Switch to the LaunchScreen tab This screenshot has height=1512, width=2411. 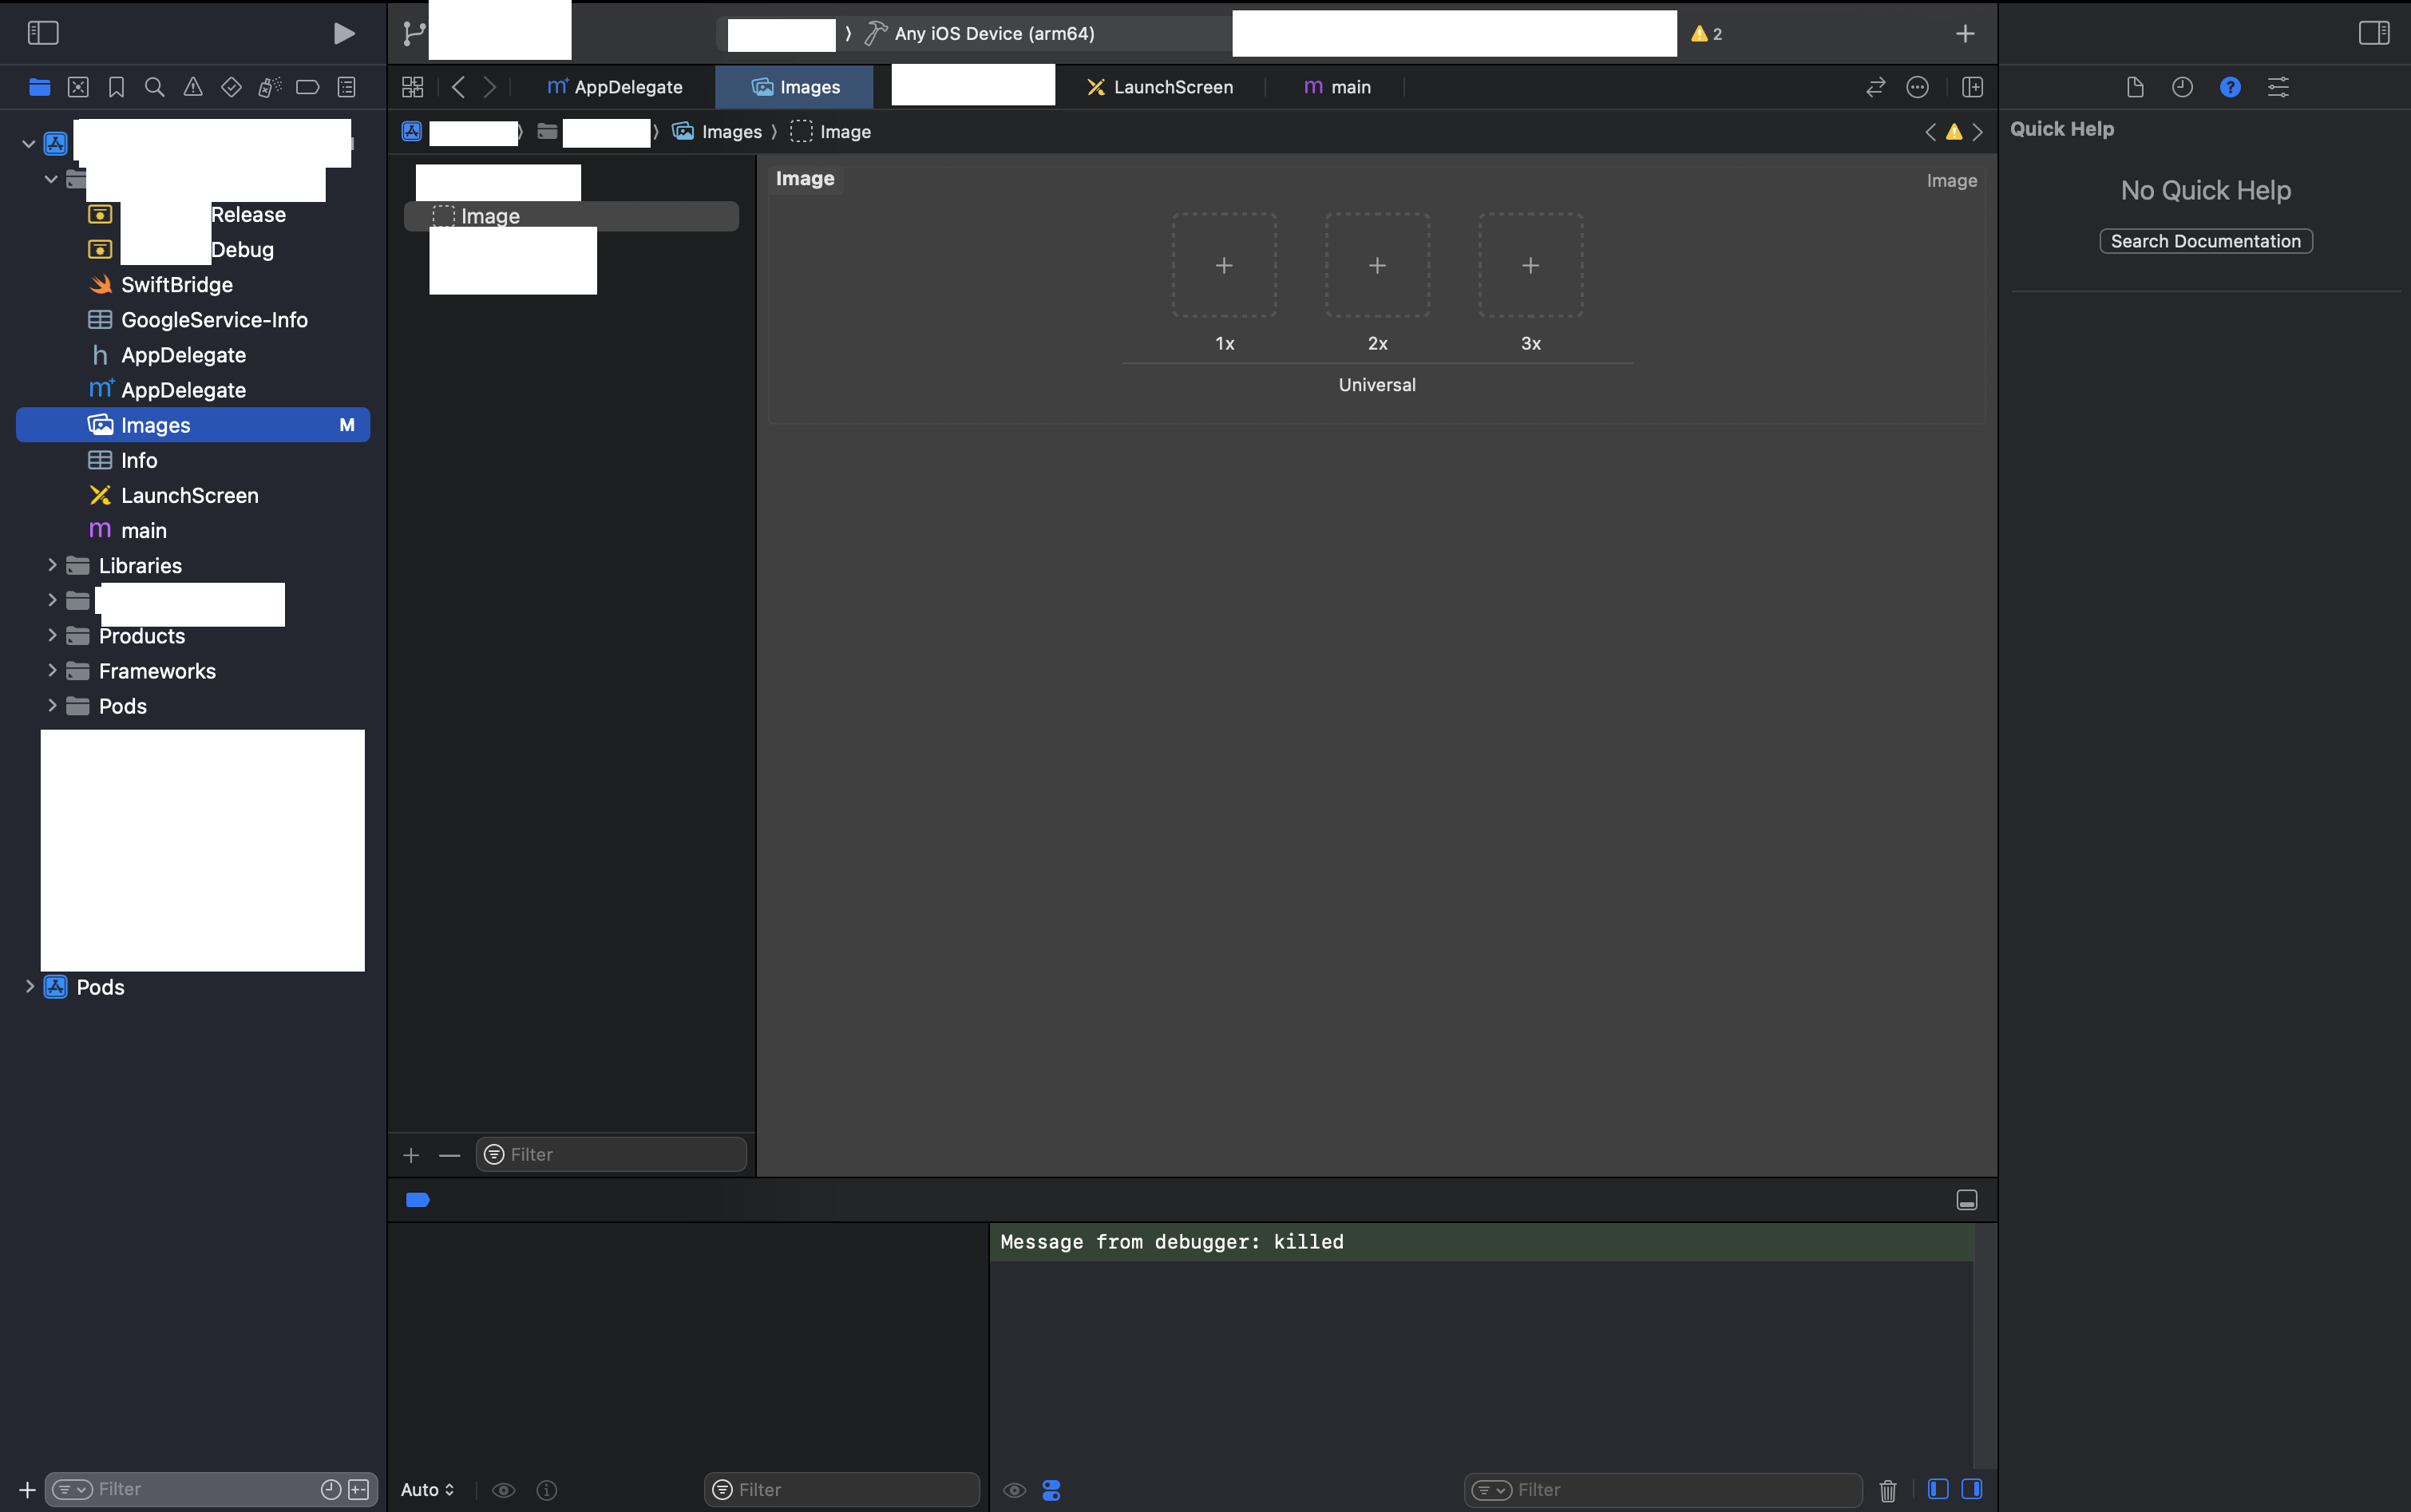pyautogui.click(x=1160, y=87)
